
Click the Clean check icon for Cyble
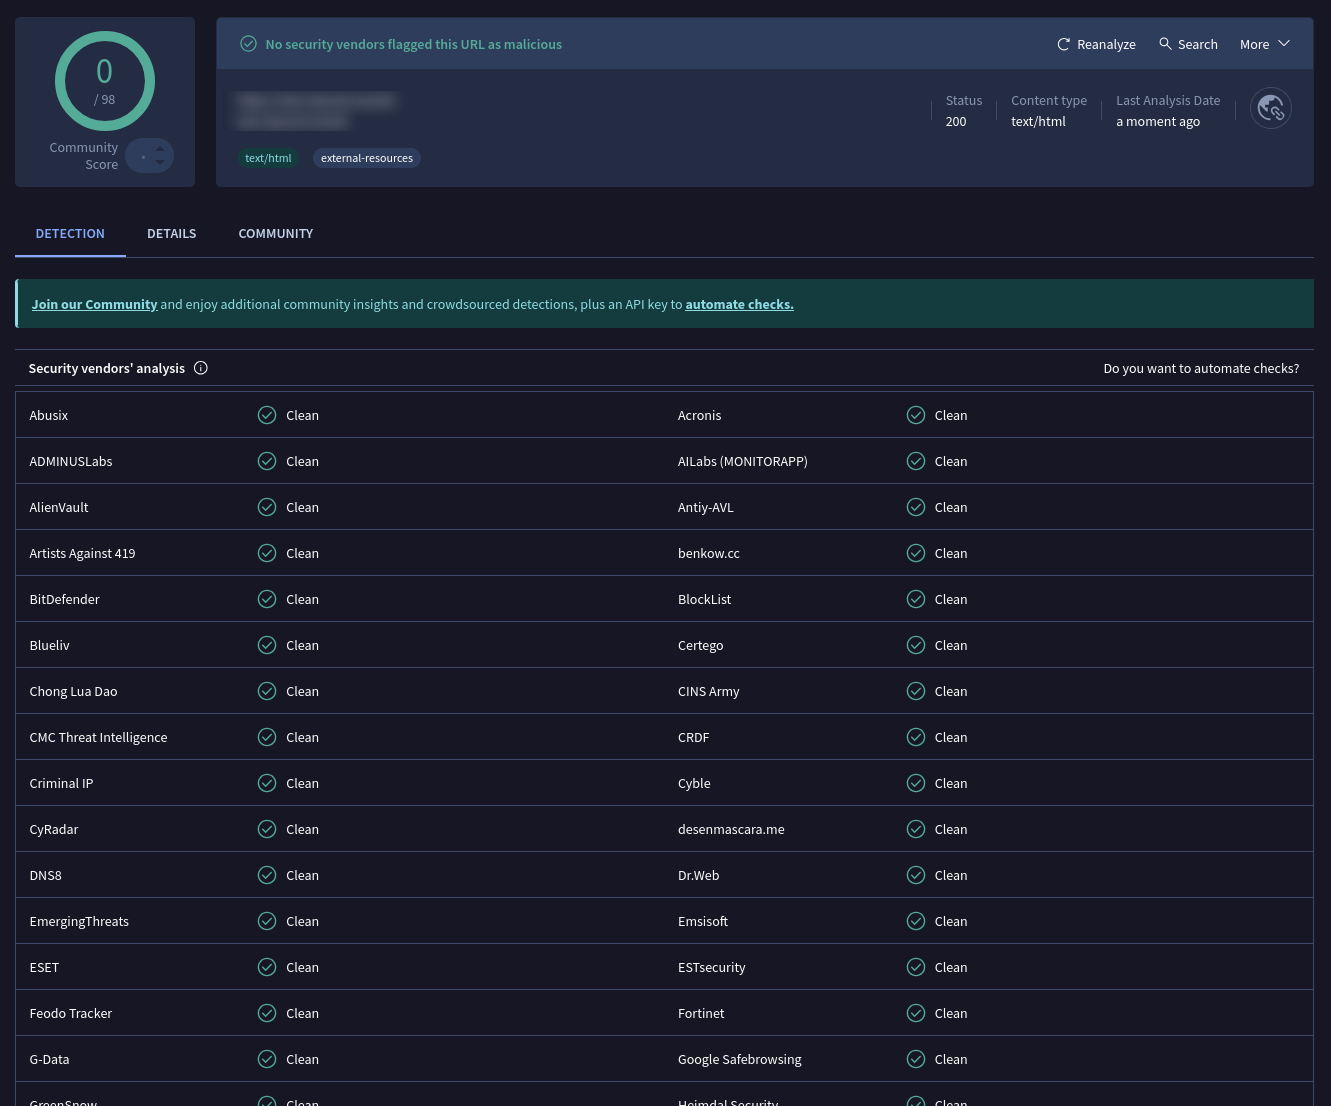click(916, 783)
